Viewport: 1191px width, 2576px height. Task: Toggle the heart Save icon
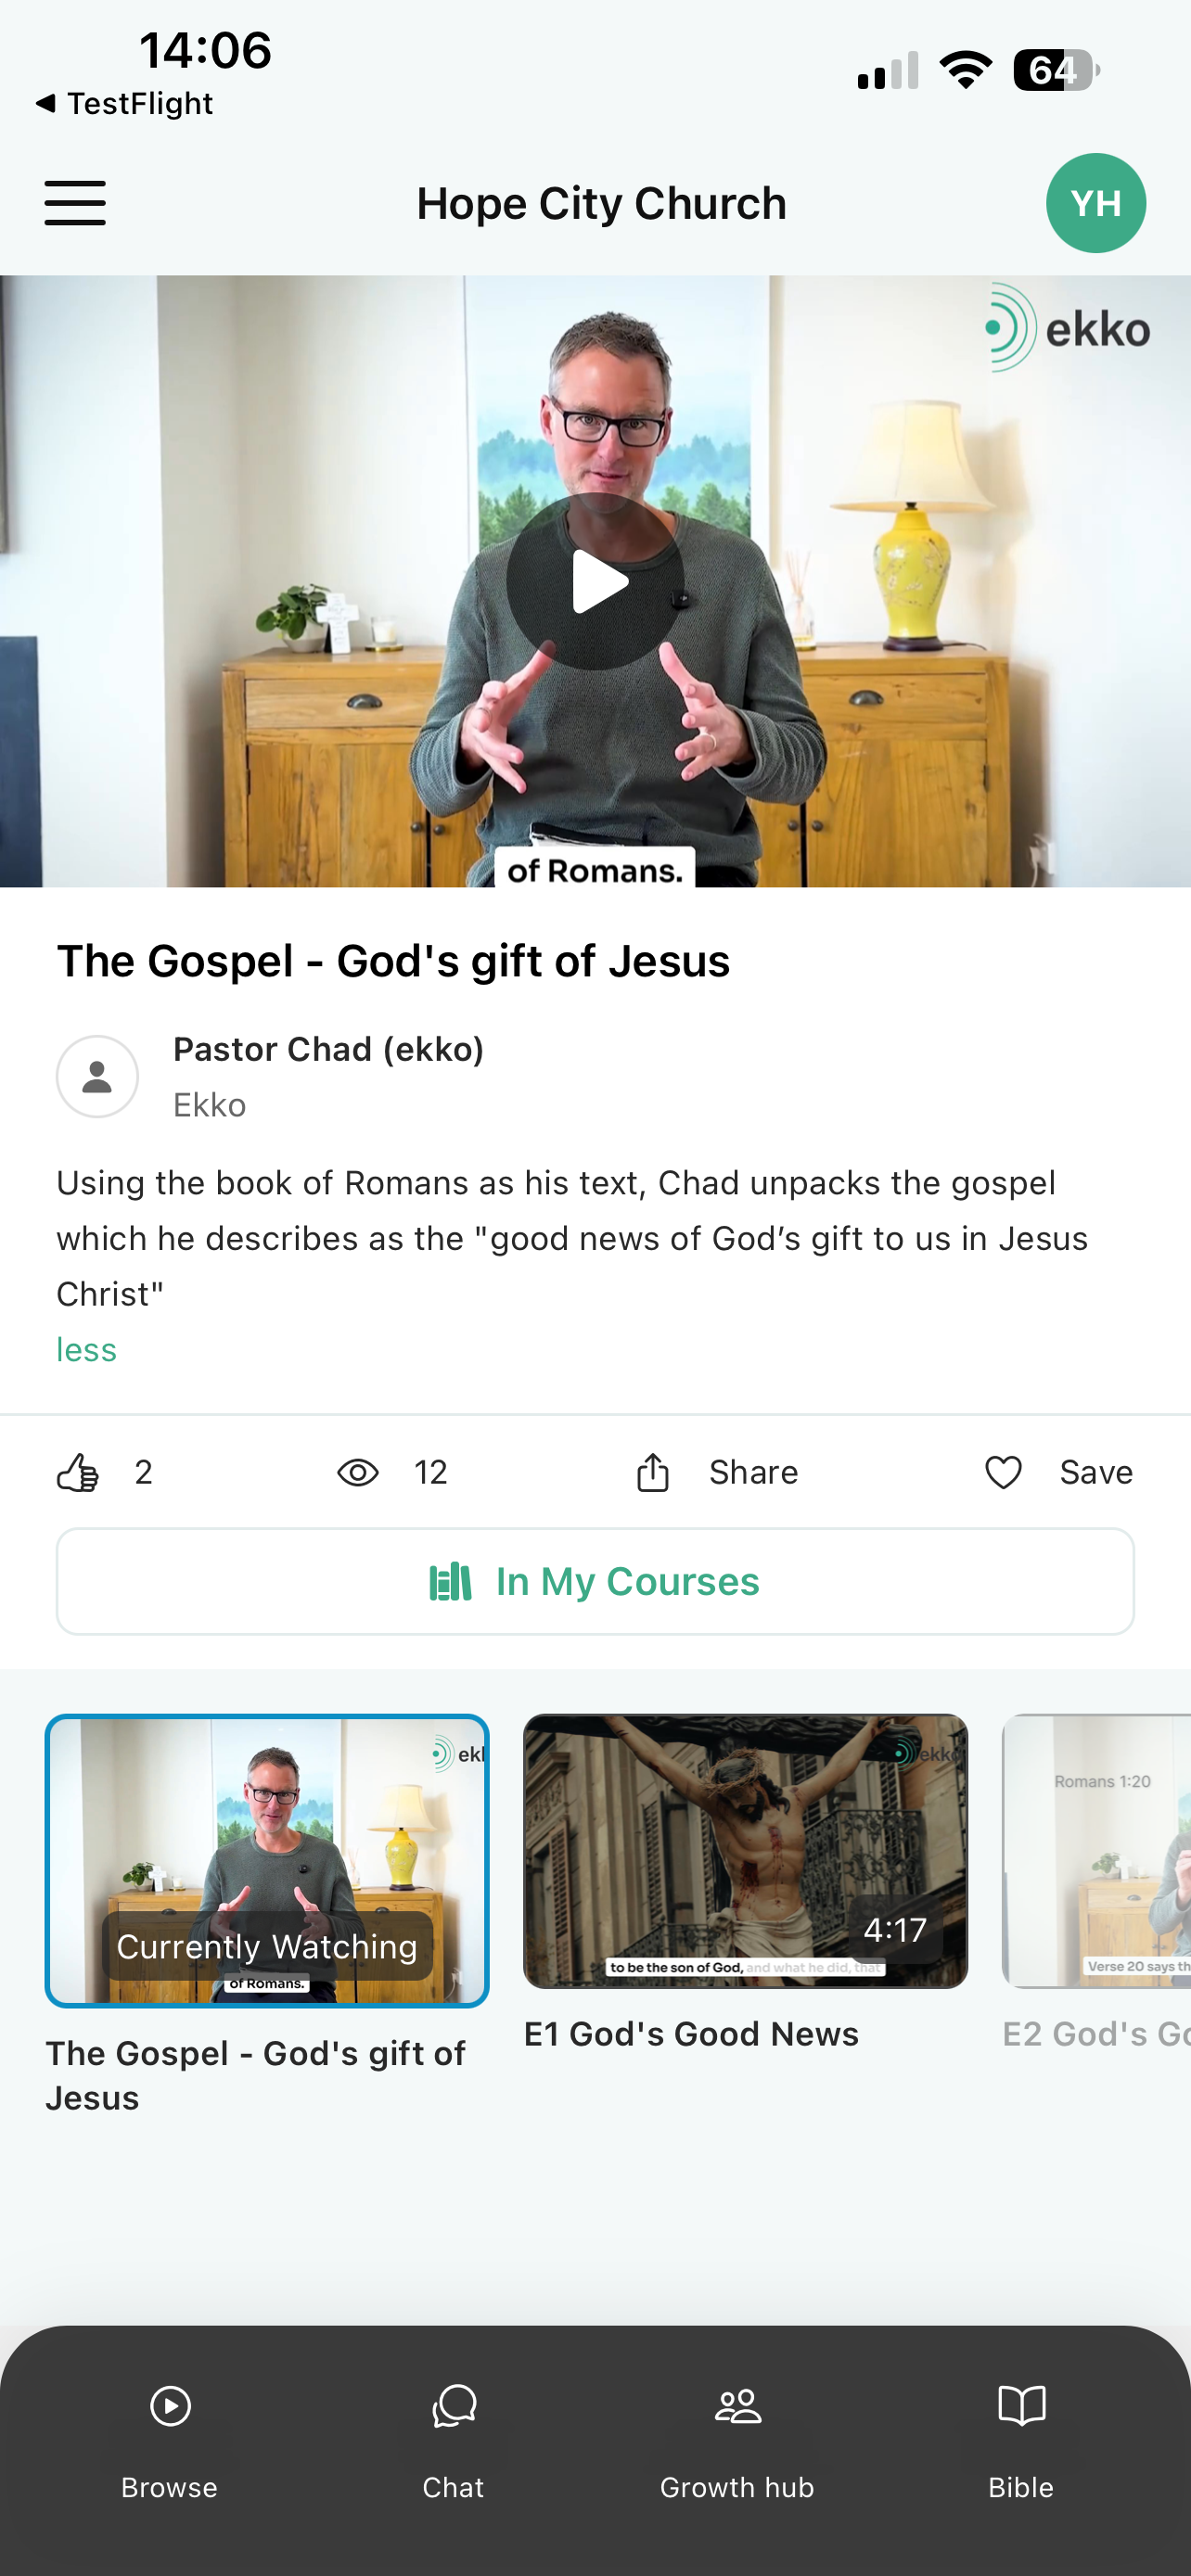(1003, 1472)
